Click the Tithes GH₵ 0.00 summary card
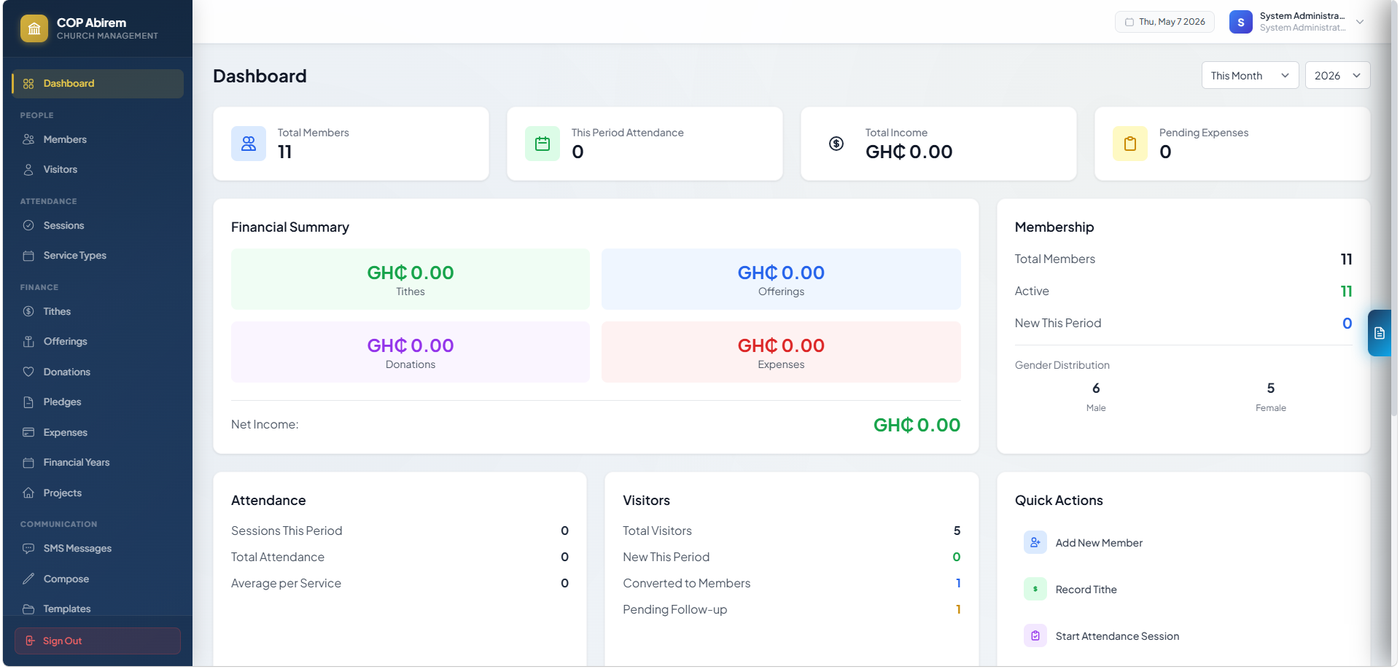Viewport: 1400px width, 669px height. (410, 279)
